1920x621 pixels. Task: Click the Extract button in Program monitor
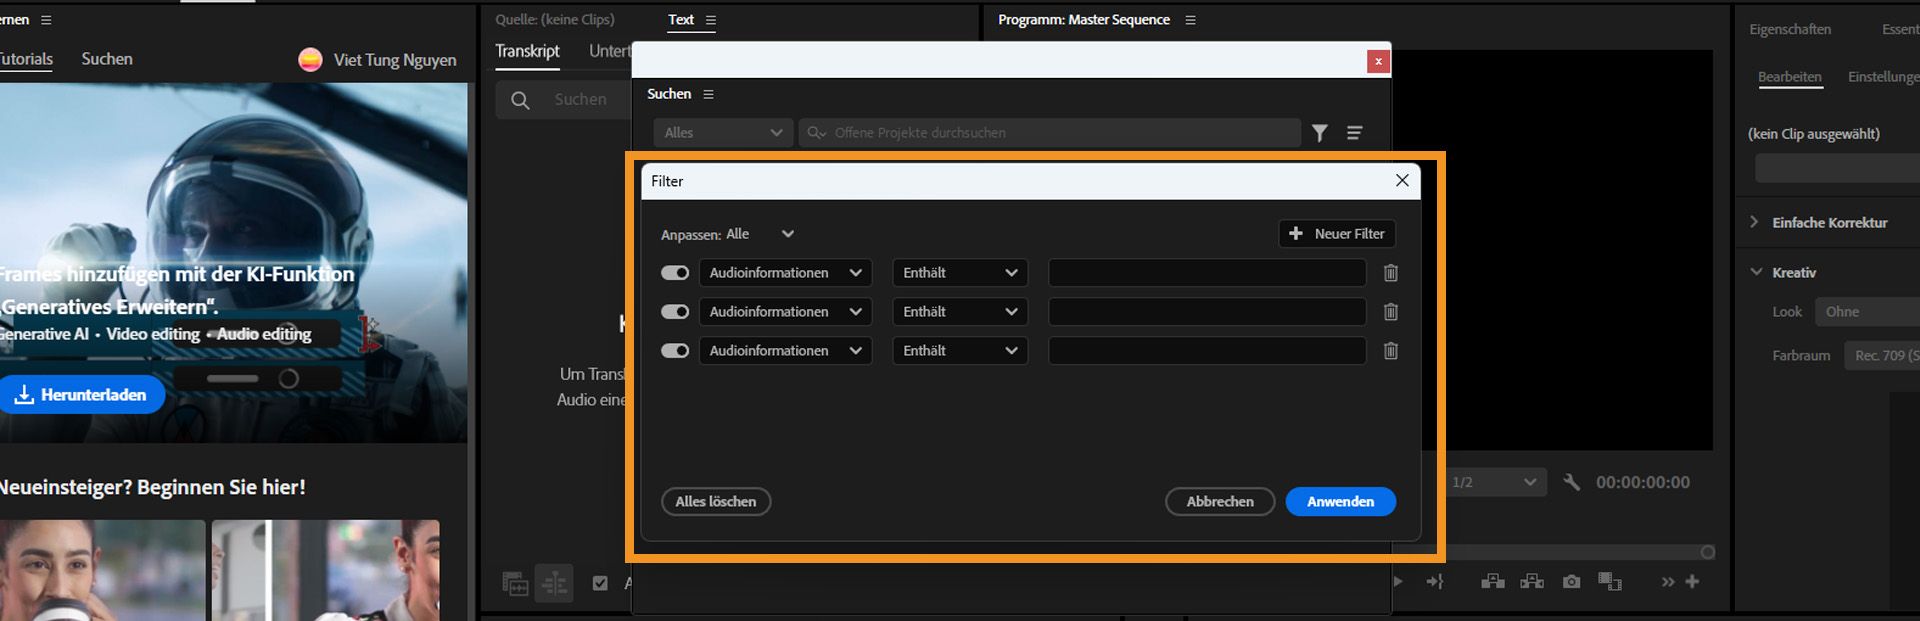pyautogui.click(x=1532, y=581)
